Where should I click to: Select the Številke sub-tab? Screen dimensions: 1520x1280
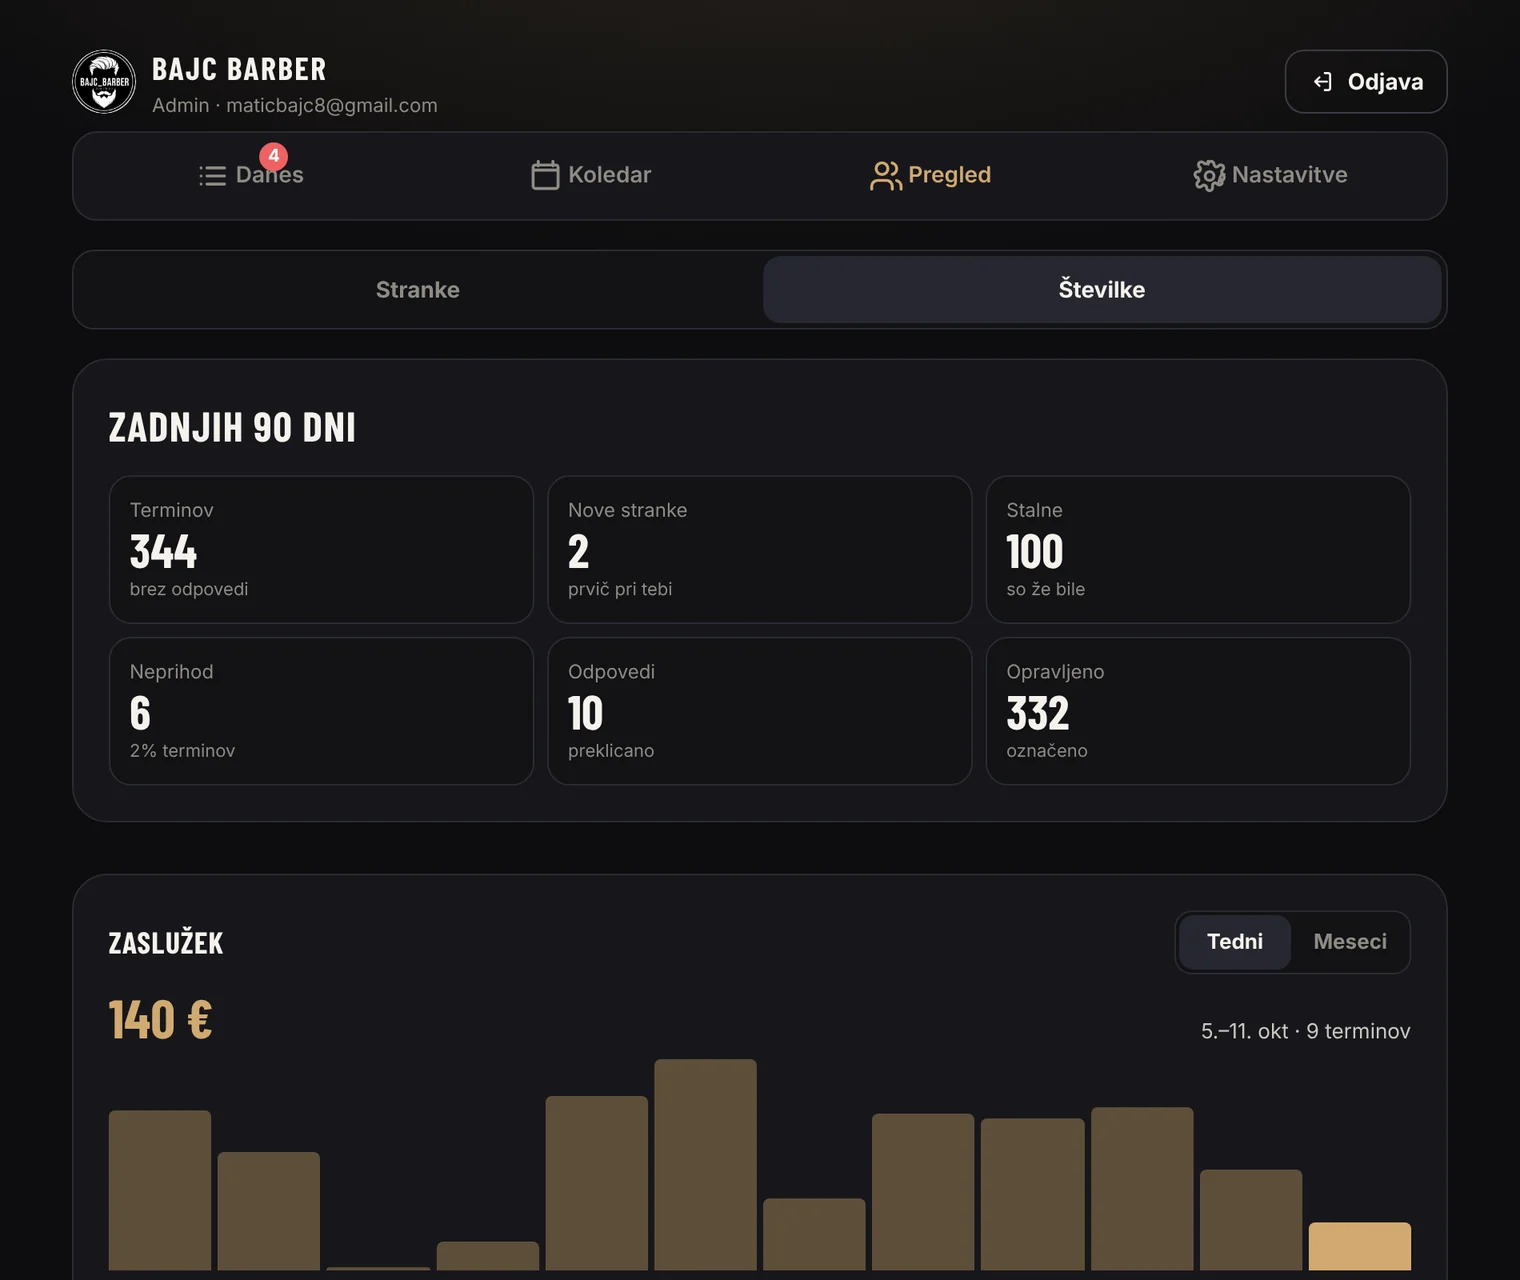click(1102, 290)
